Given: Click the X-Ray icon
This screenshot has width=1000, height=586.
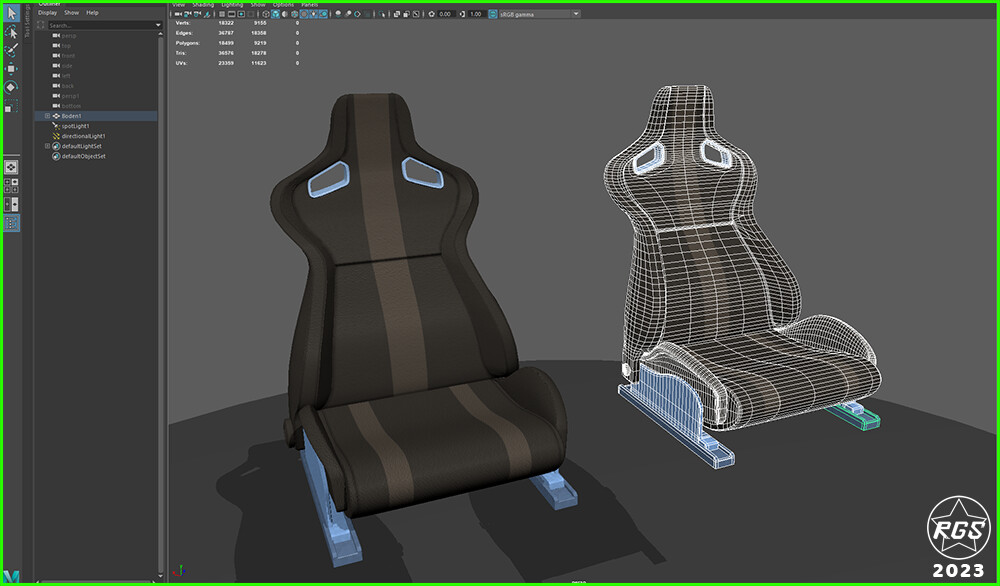Looking at the screenshot, I should 396,14.
